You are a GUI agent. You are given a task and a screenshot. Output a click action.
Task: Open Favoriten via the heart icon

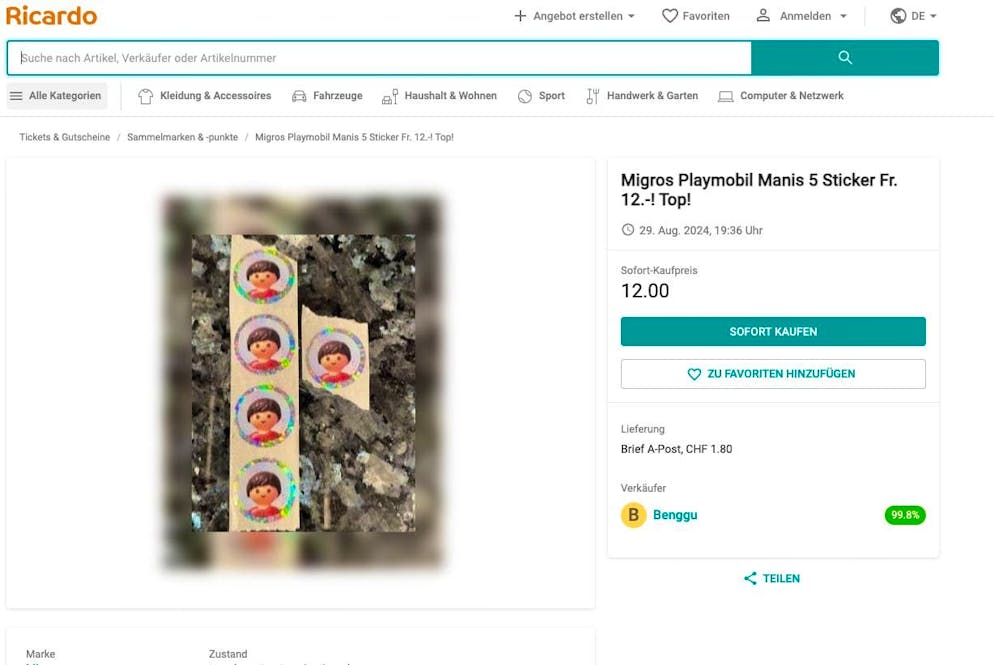[670, 16]
